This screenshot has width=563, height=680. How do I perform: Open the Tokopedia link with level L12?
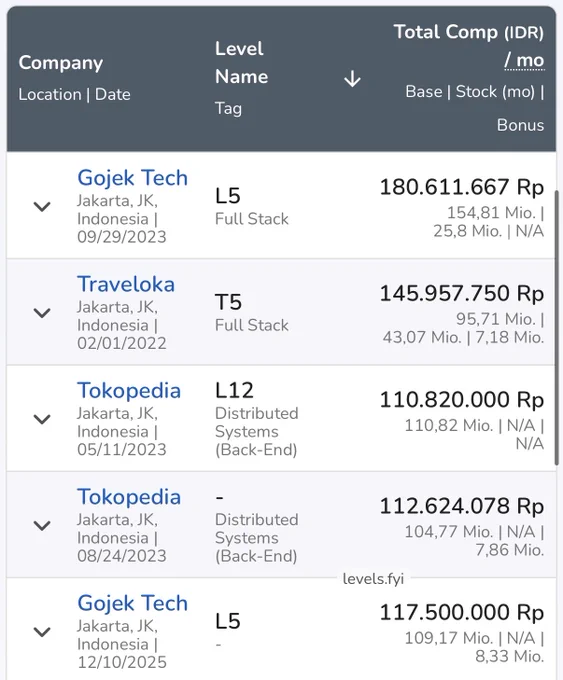tap(129, 391)
